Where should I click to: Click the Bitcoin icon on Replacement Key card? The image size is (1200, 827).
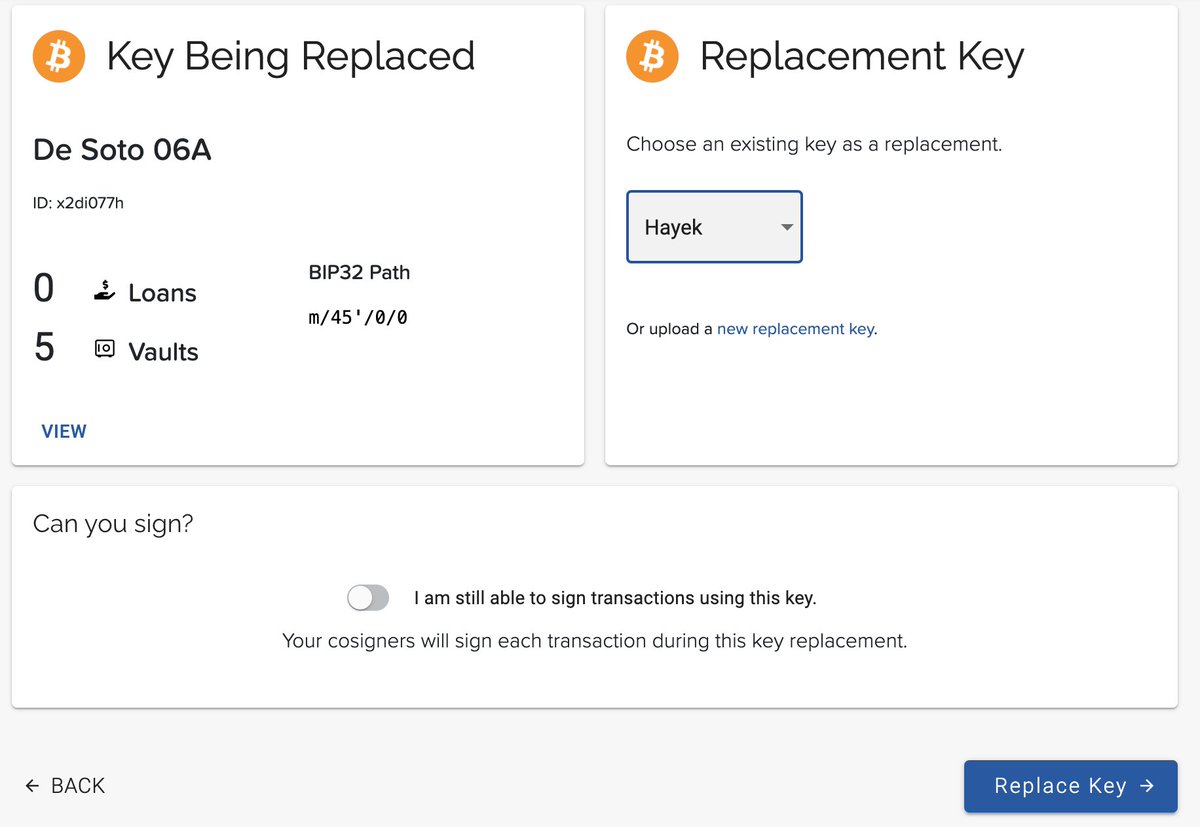pos(651,56)
